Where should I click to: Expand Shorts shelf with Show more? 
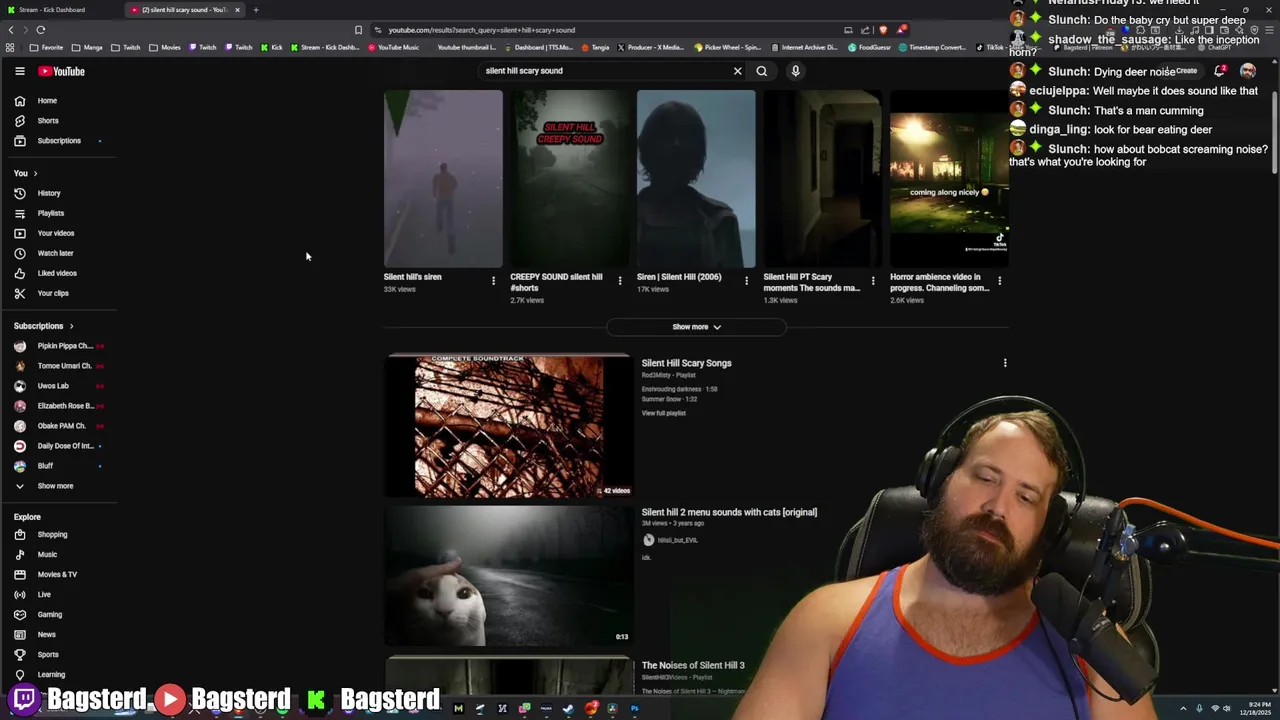click(x=696, y=327)
